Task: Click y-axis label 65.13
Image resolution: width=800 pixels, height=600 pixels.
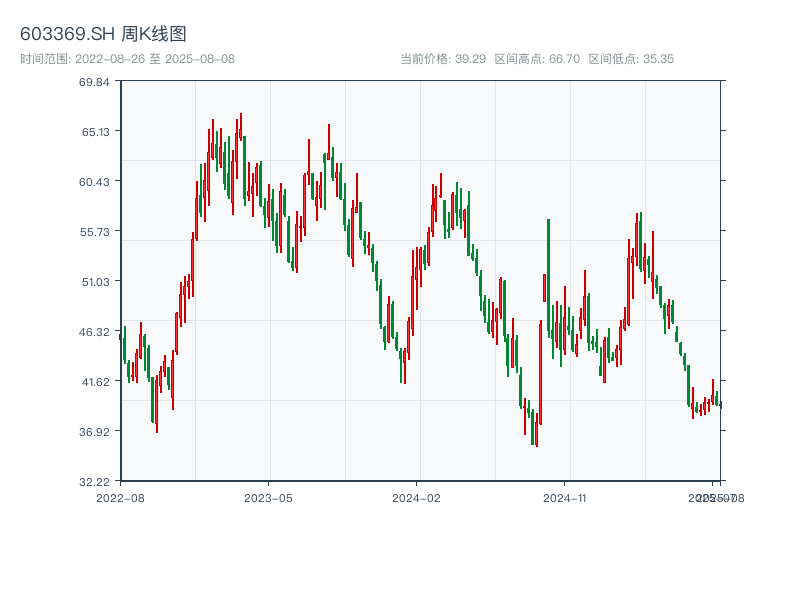Action: click(x=95, y=132)
